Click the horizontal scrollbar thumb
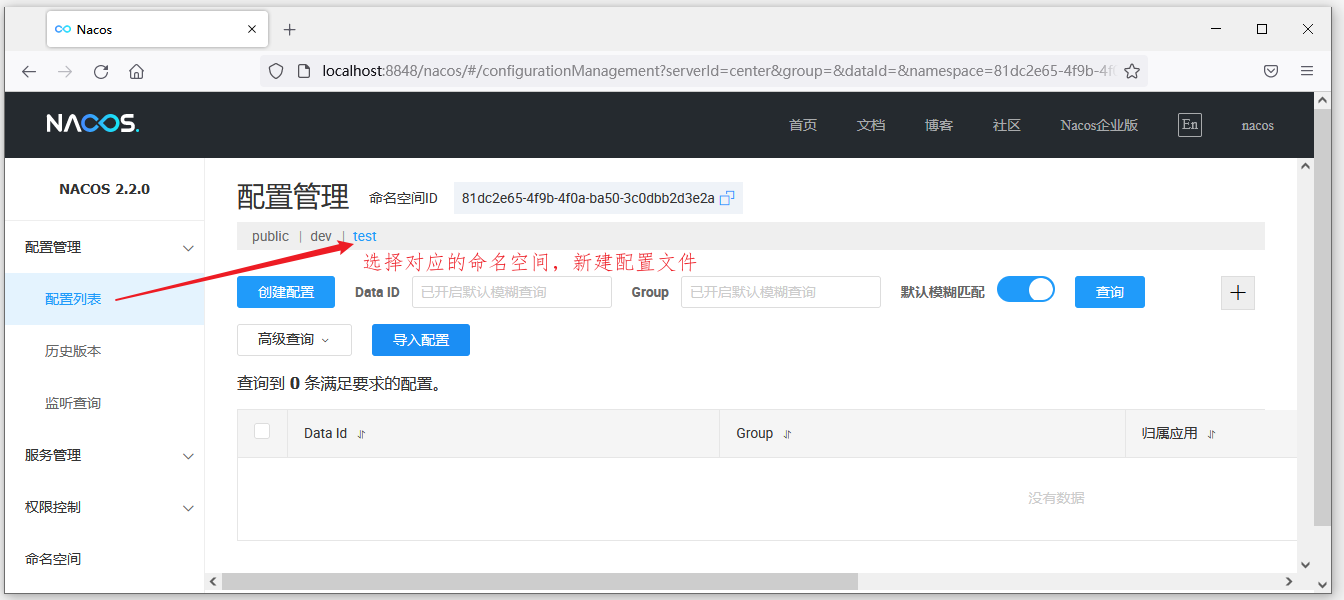 [x=540, y=581]
